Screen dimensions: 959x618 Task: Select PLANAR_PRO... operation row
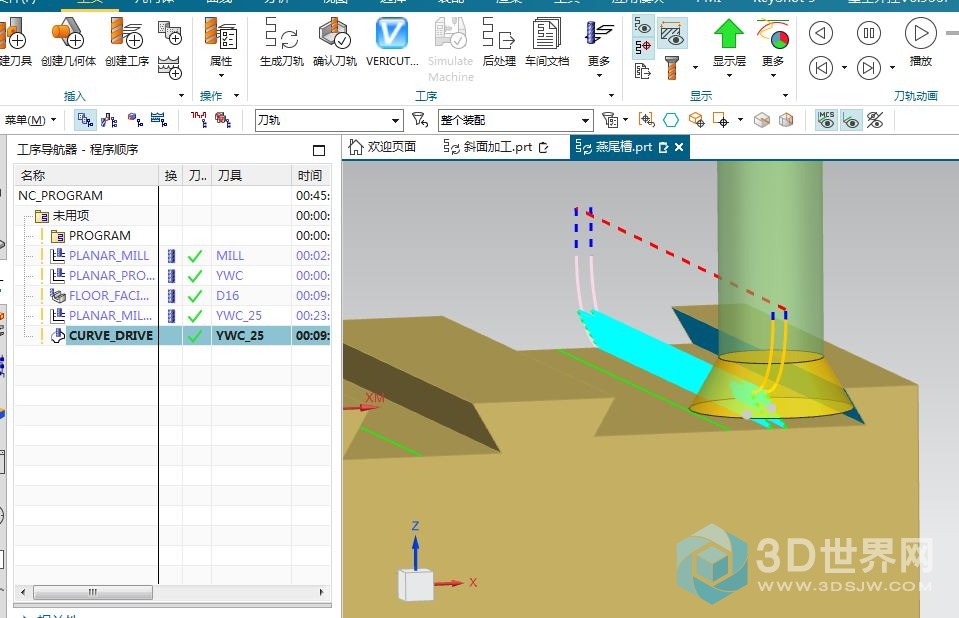[x=173, y=276]
